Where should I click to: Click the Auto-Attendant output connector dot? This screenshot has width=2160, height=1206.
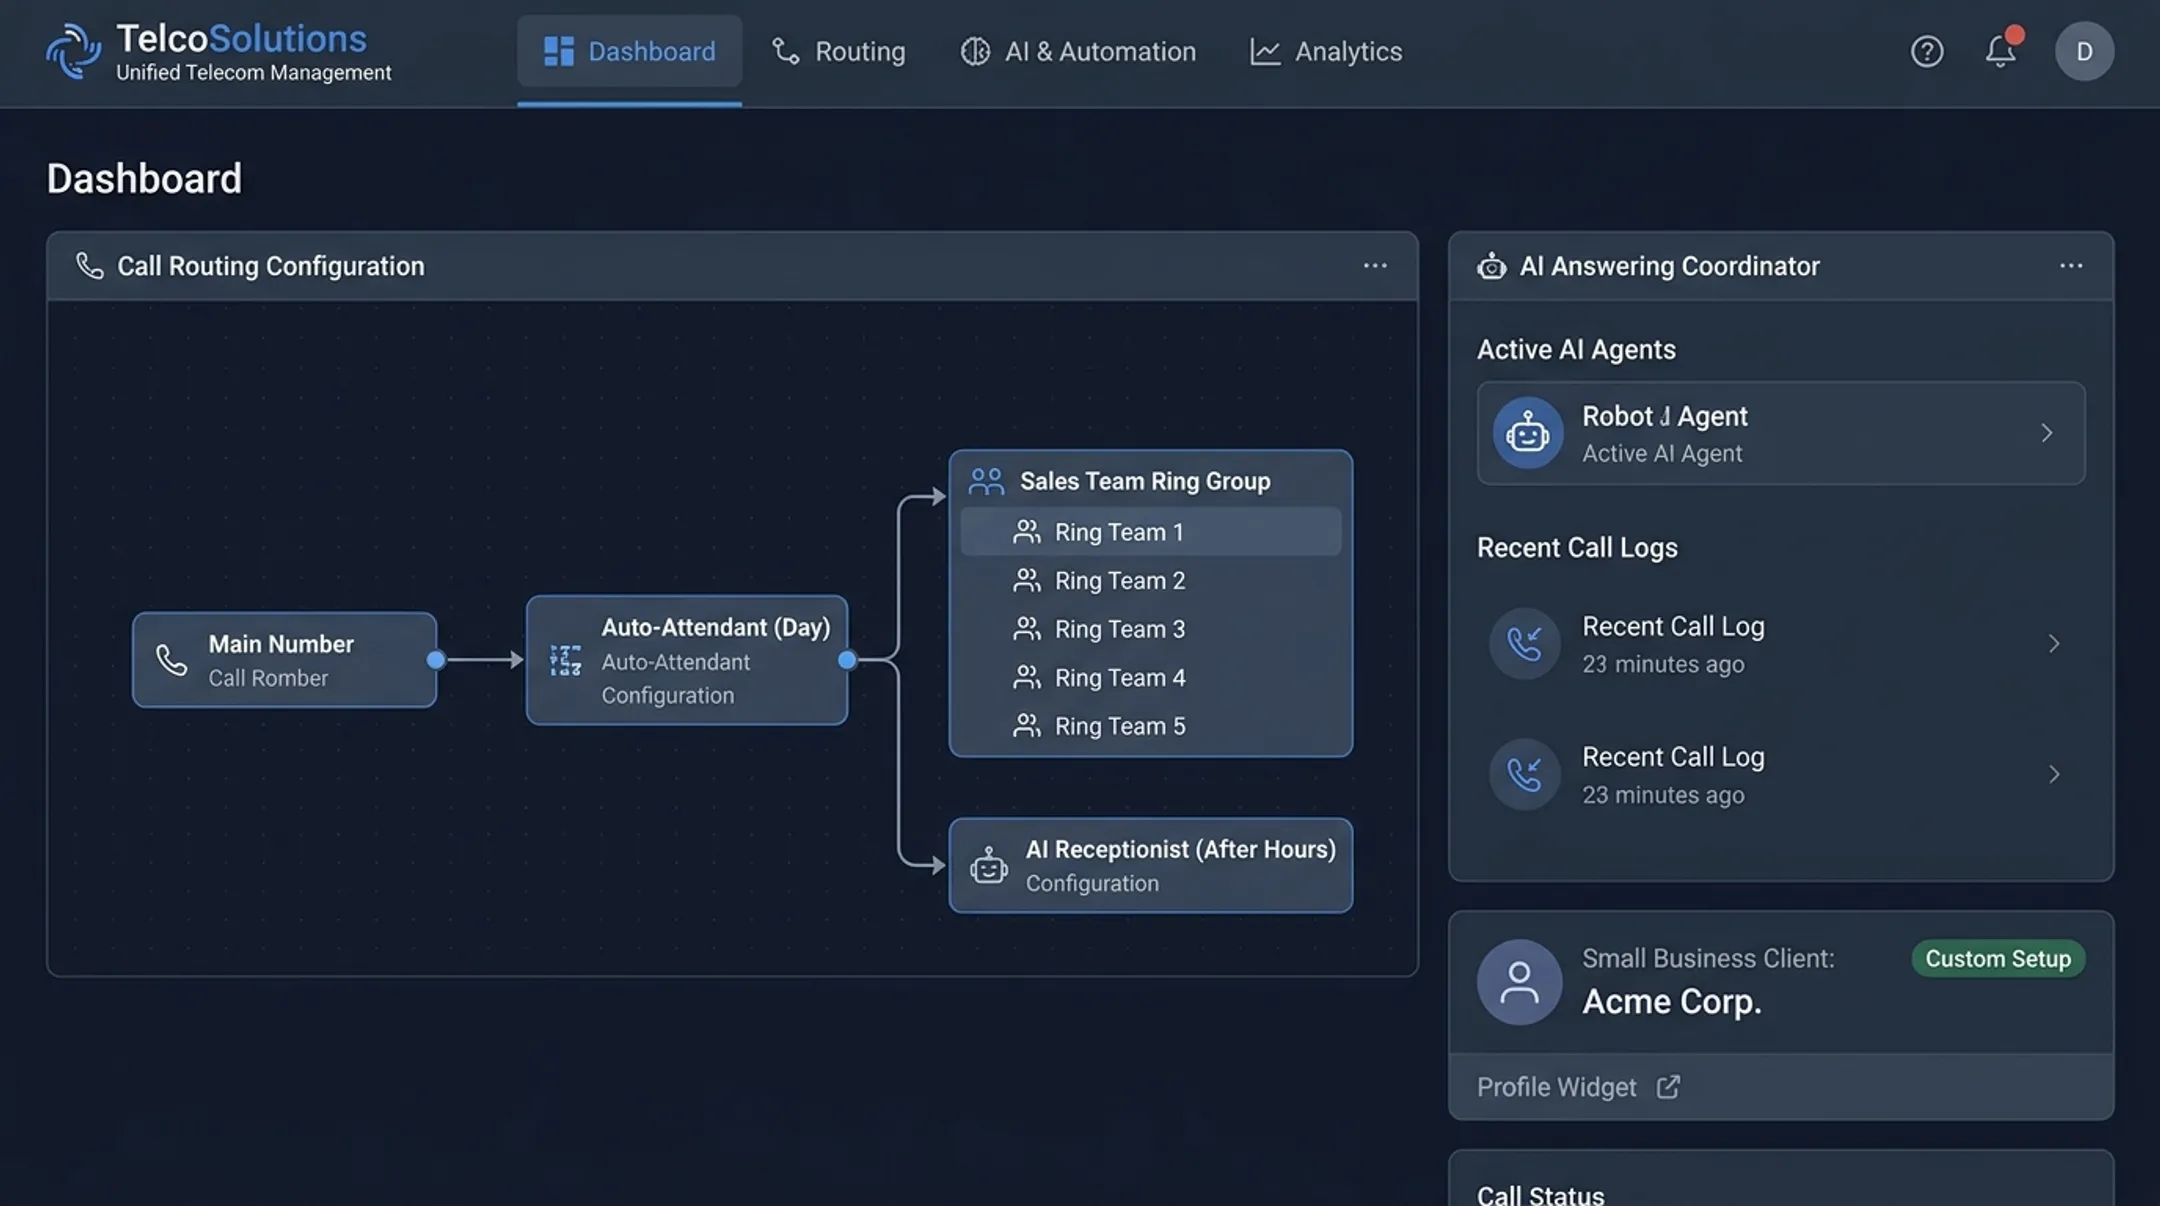click(x=847, y=660)
